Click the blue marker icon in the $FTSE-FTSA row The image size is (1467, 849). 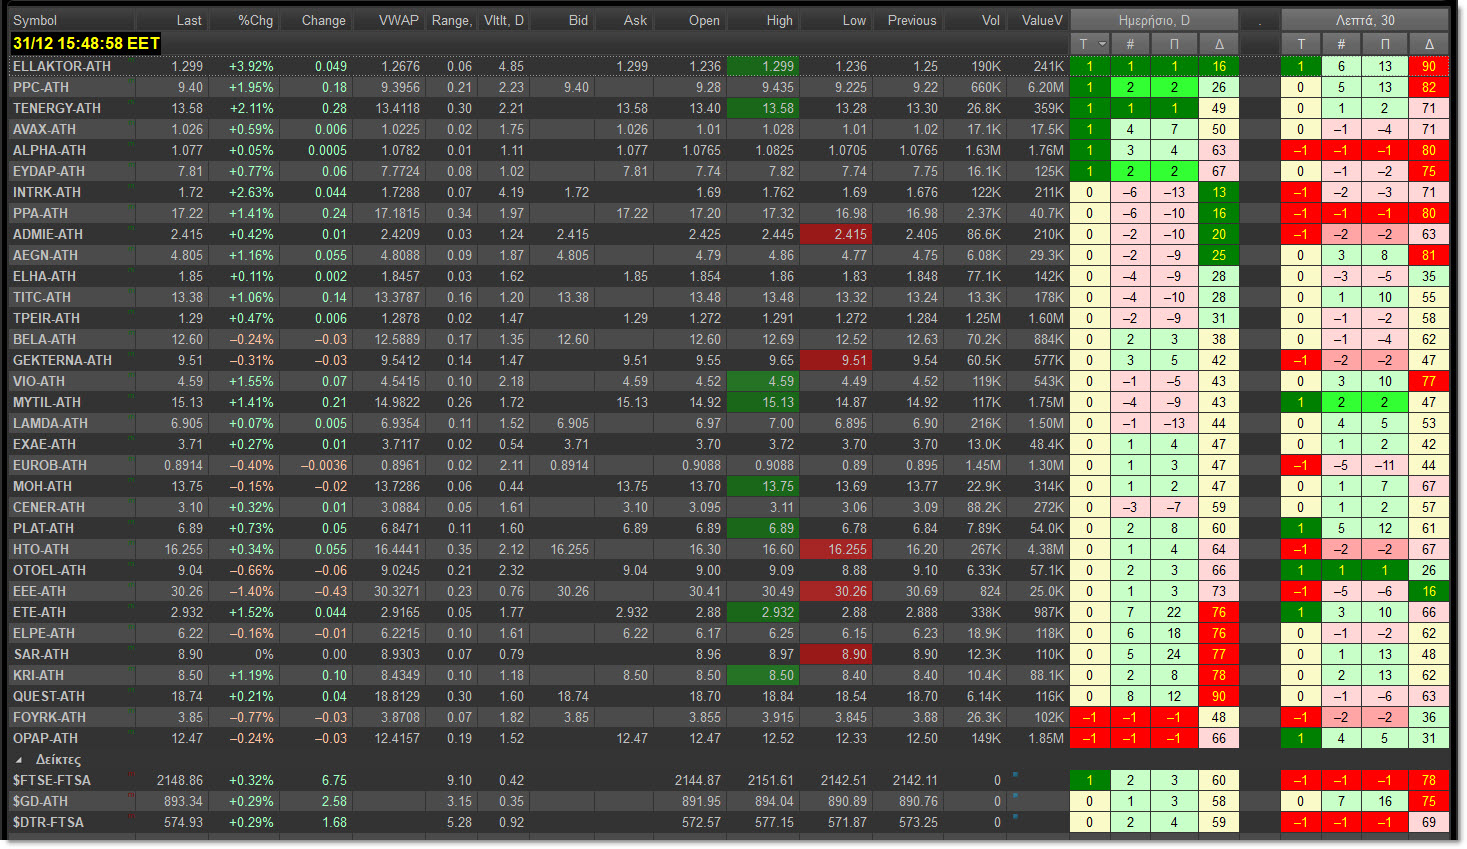pyautogui.click(x=1015, y=774)
